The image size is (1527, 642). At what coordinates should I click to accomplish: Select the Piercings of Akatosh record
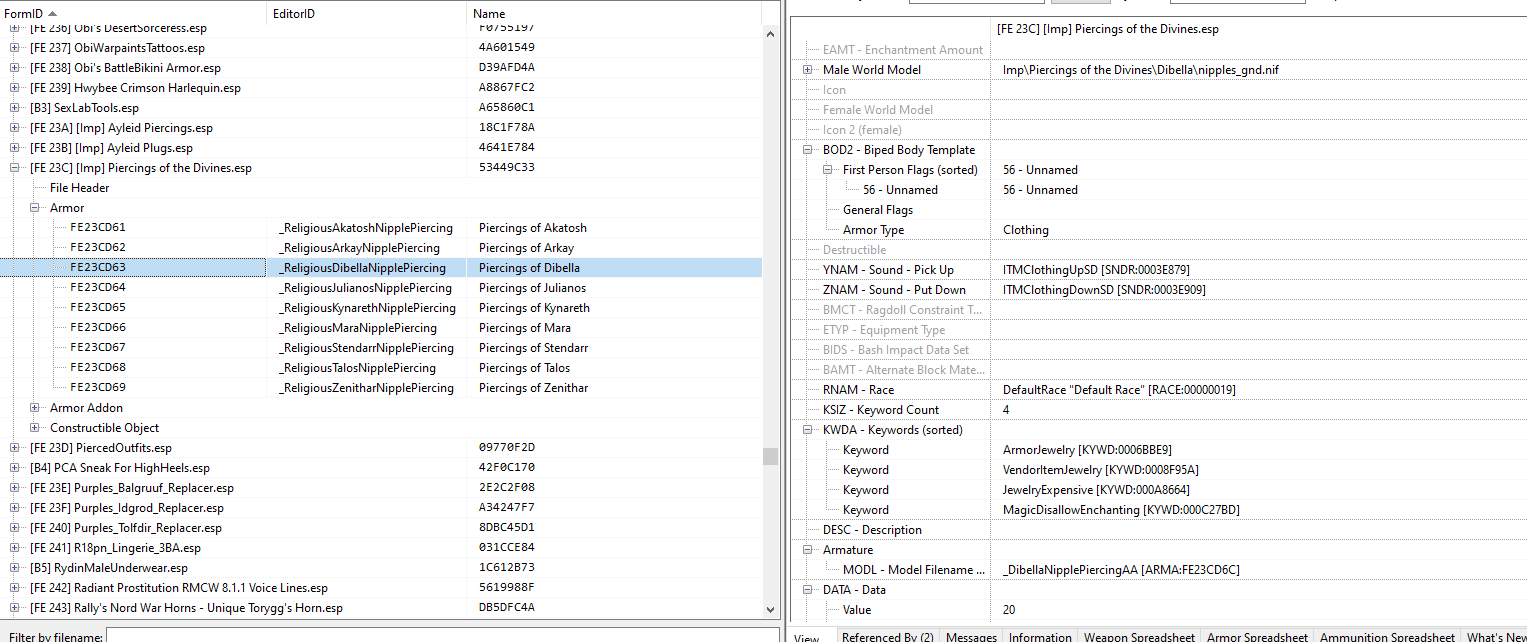381,228
